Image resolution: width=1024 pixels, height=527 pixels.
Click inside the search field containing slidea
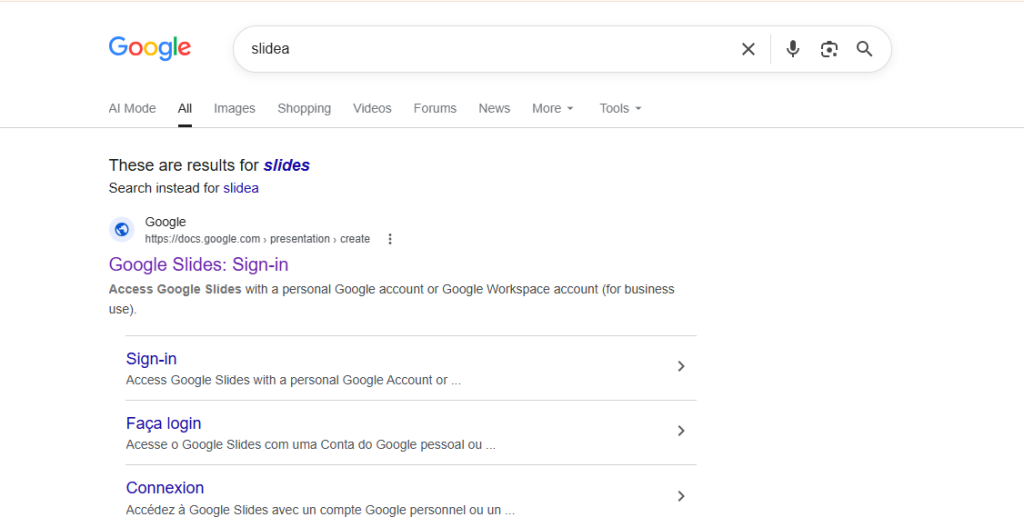(x=490, y=49)
